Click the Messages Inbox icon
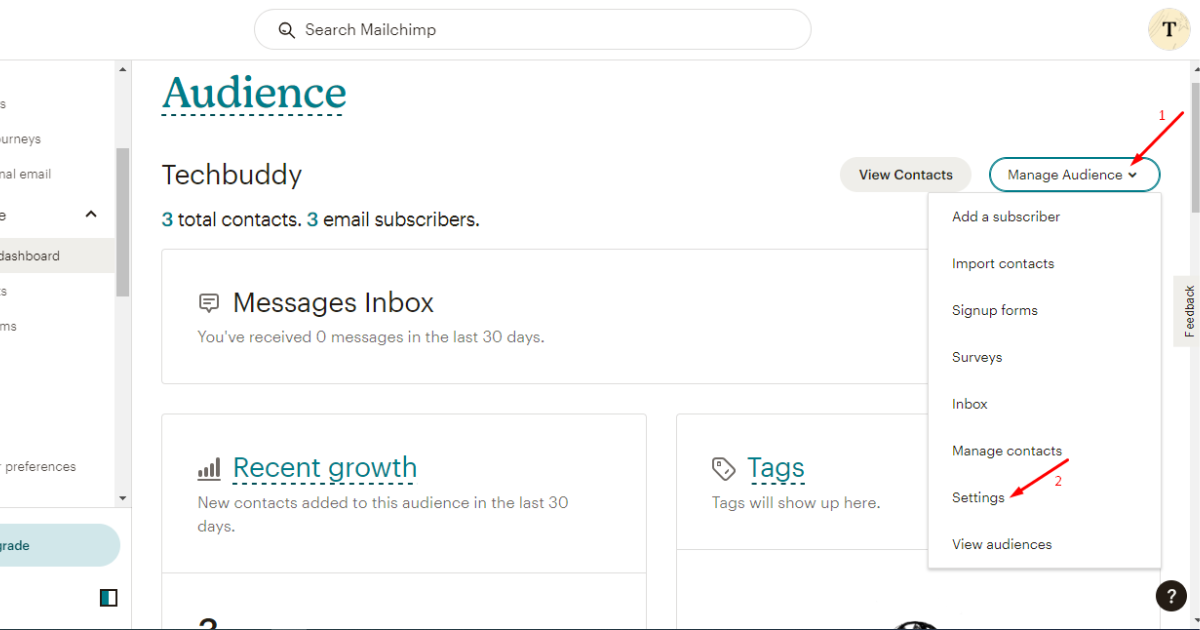Image resolution: width=1200 pixels, height=630 pixels. tap(209, 302)
